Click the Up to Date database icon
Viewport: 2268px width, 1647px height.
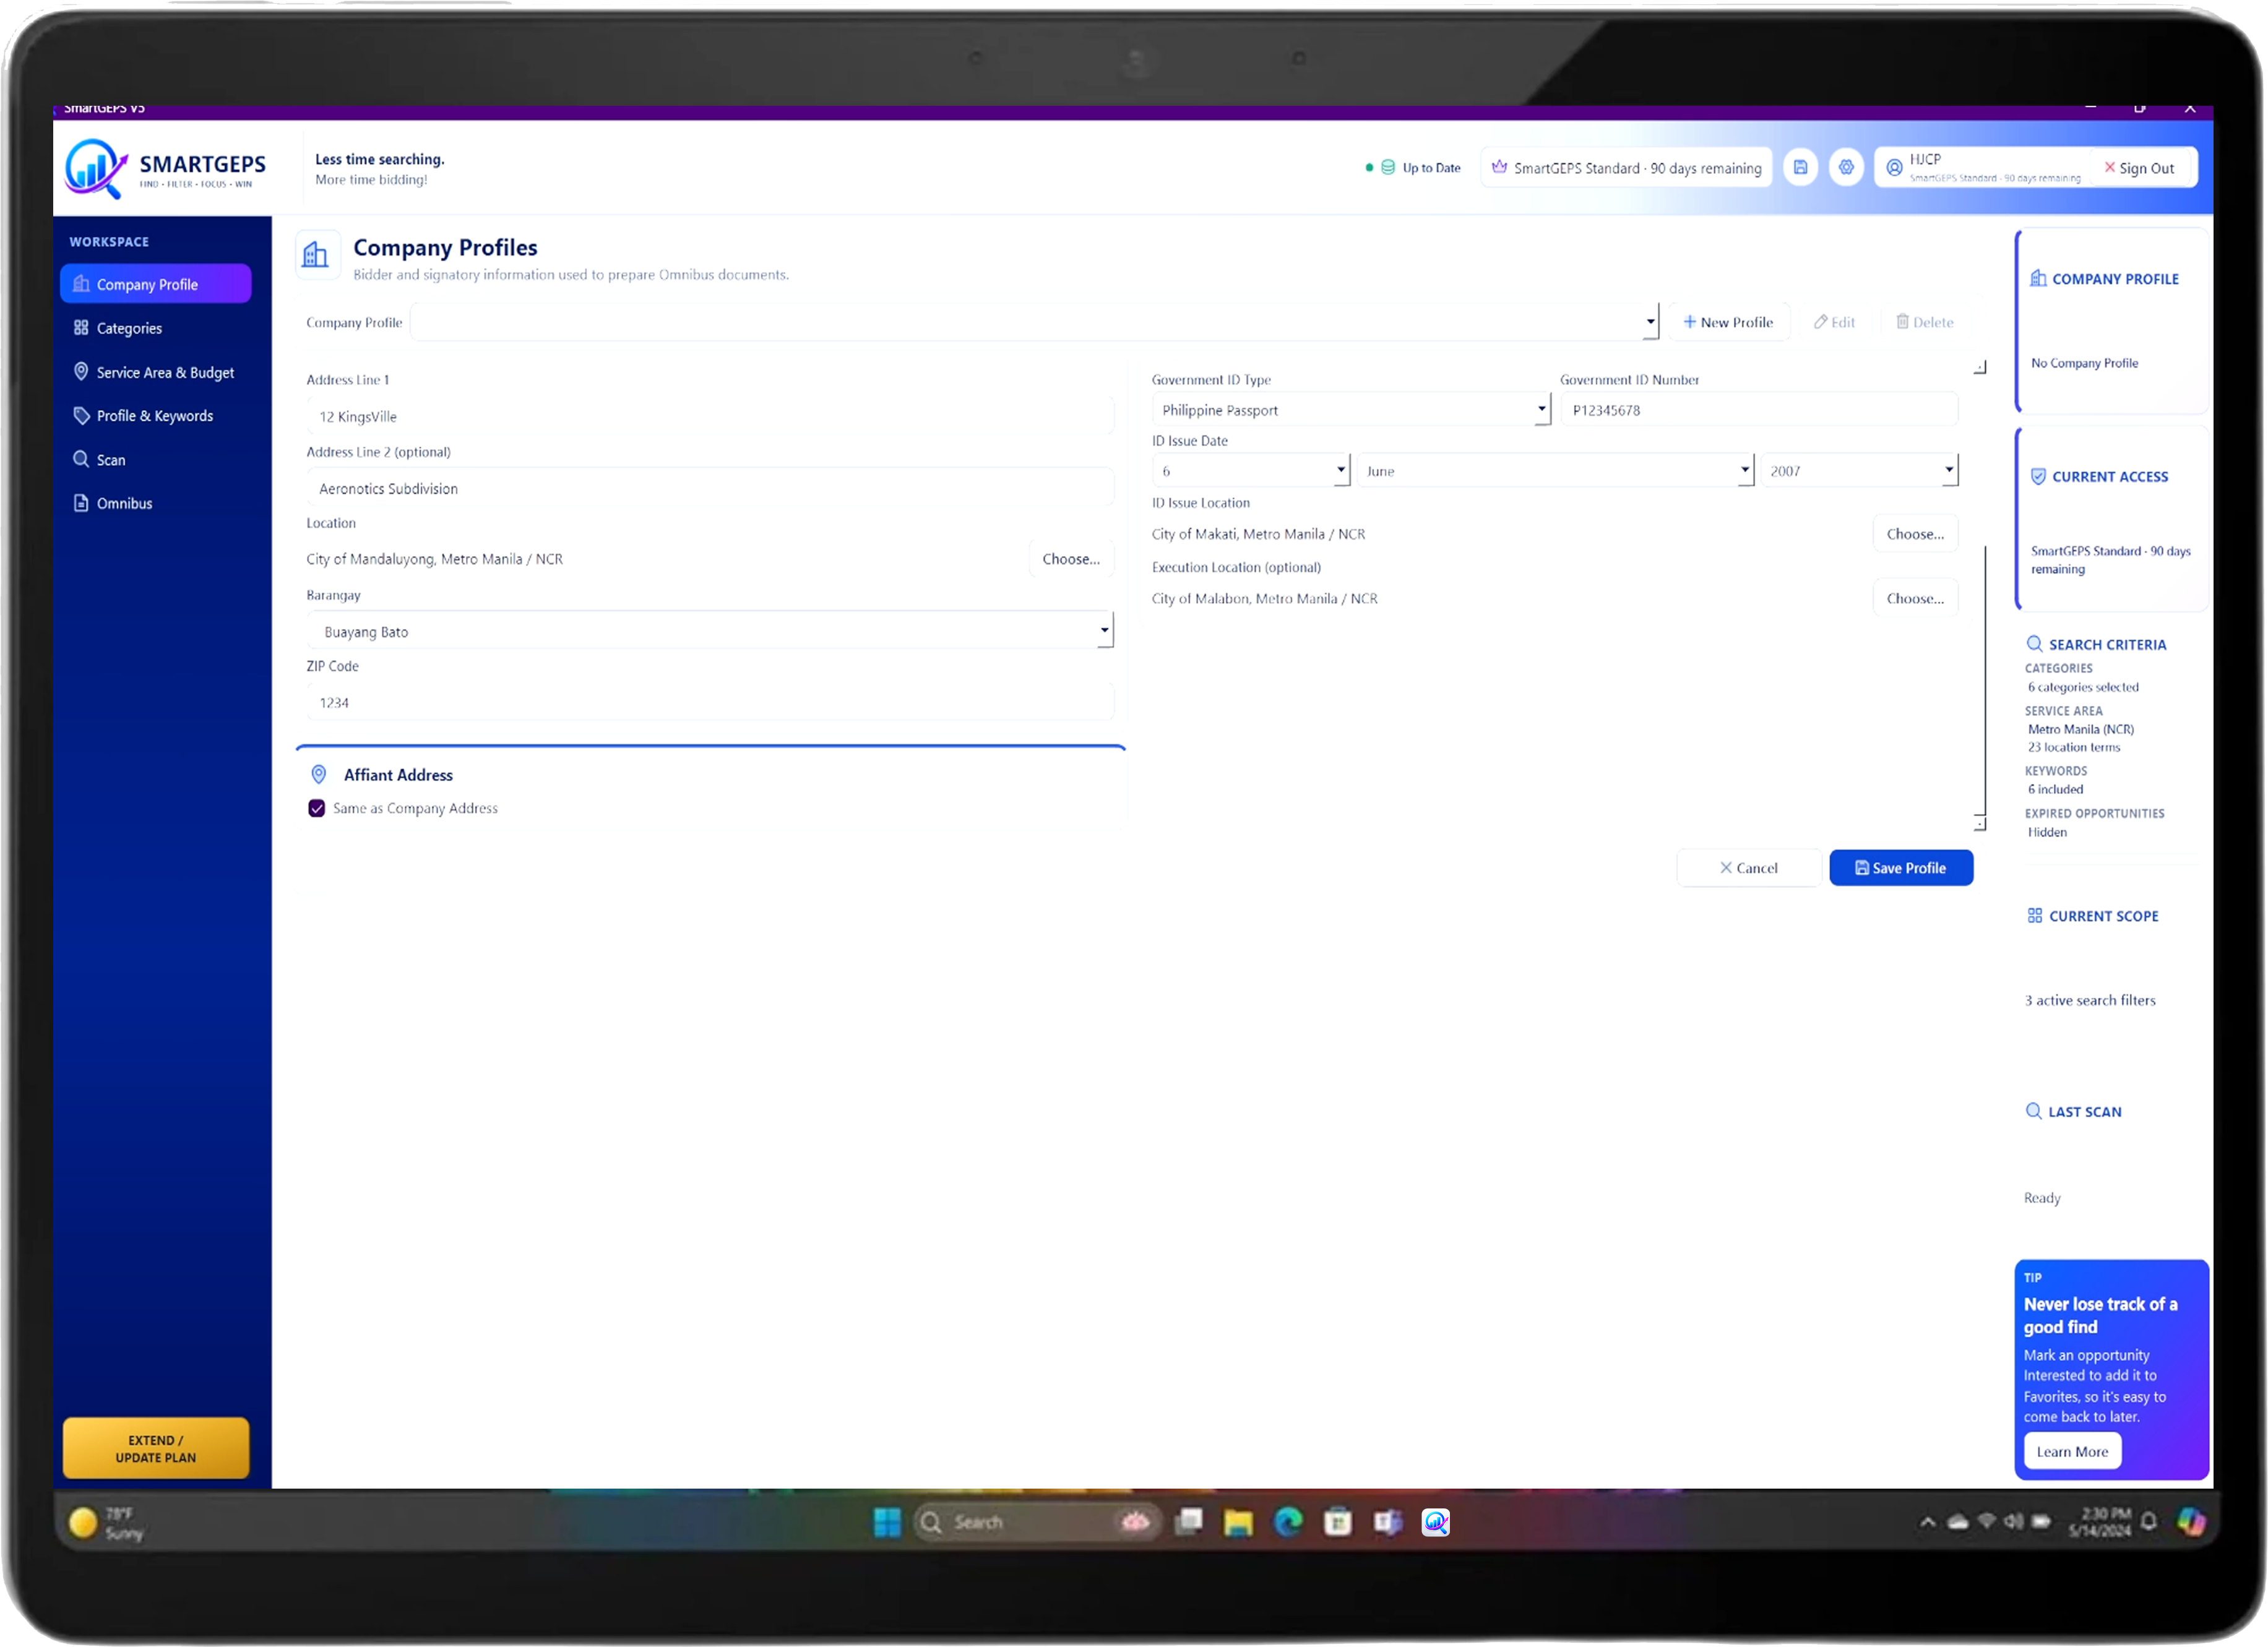[1388, 167]
